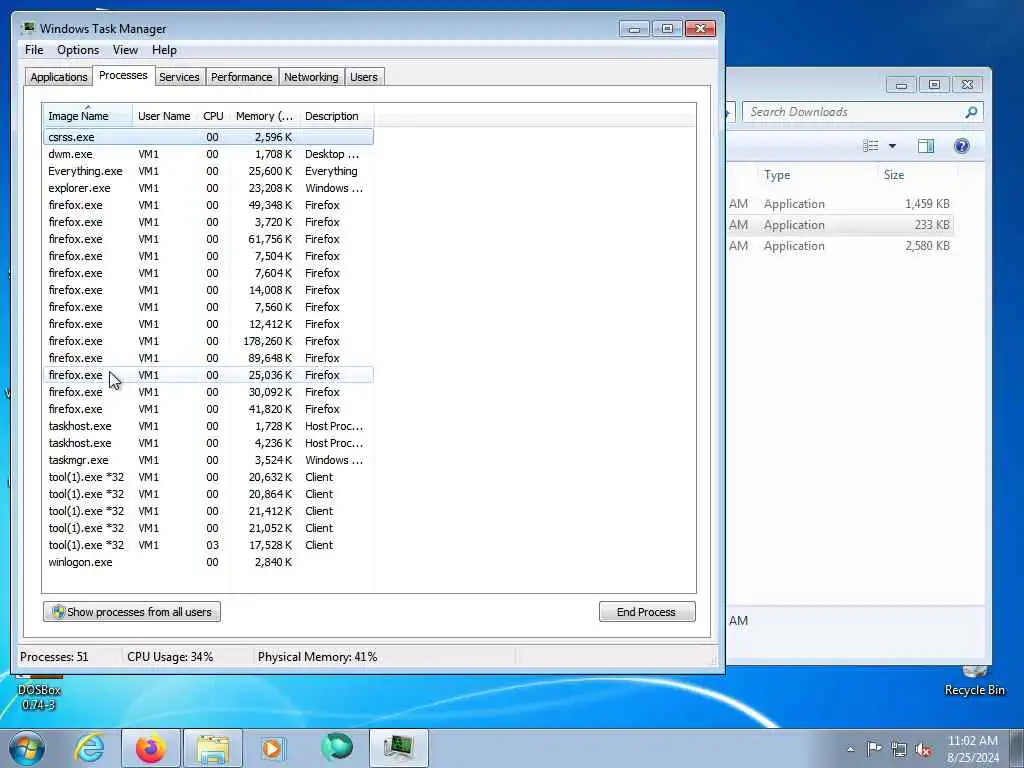Click the Show desktop strip
The width and height of the screenshot is (1024, 768).
point(1017,748)
